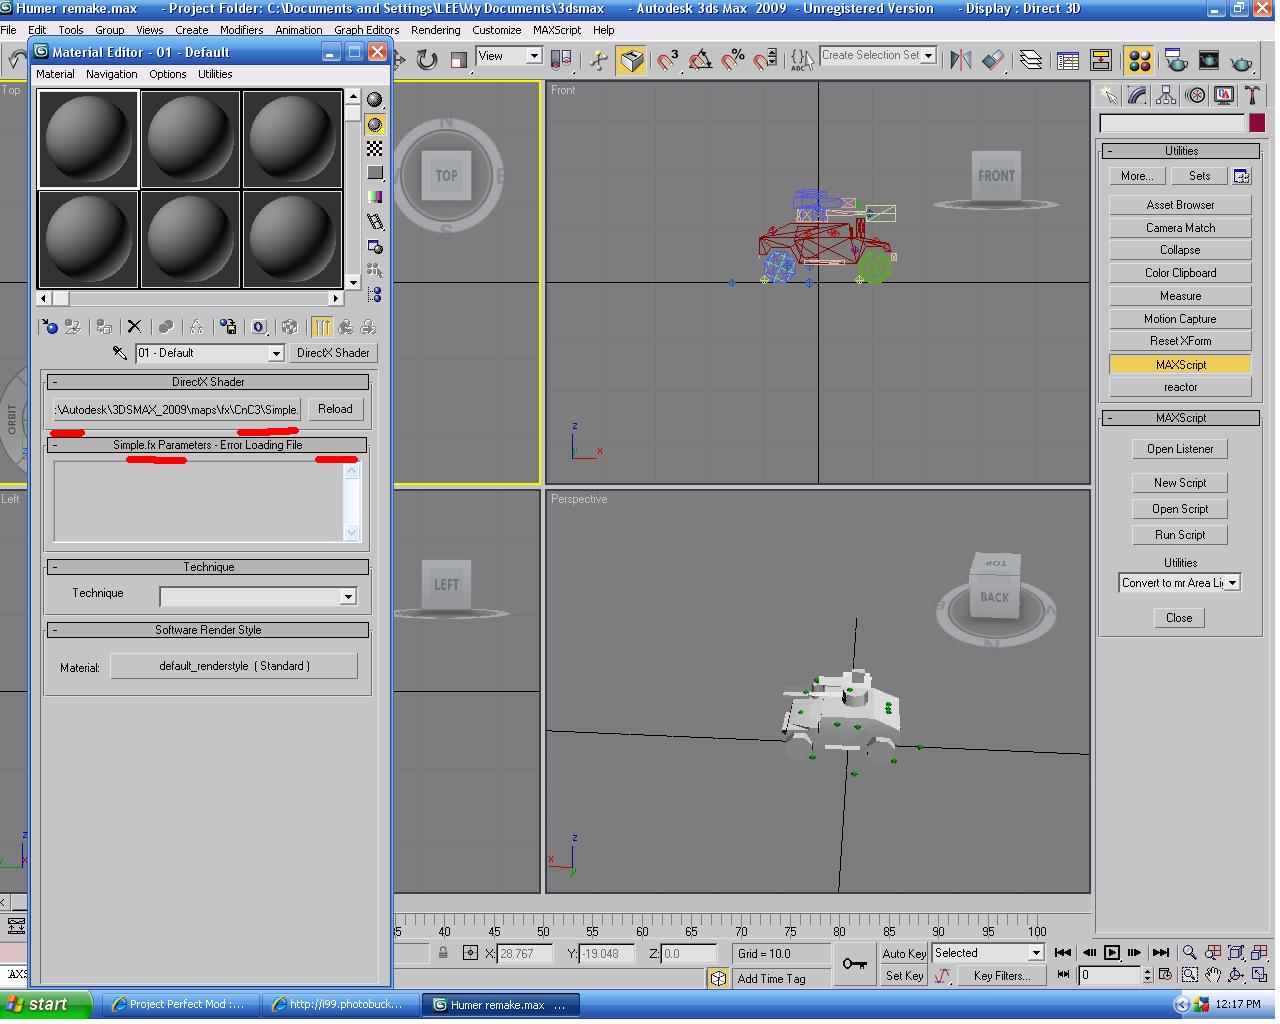
Task: Click Reset Map/Mtl X icon
Action: [x=134, y=327]
